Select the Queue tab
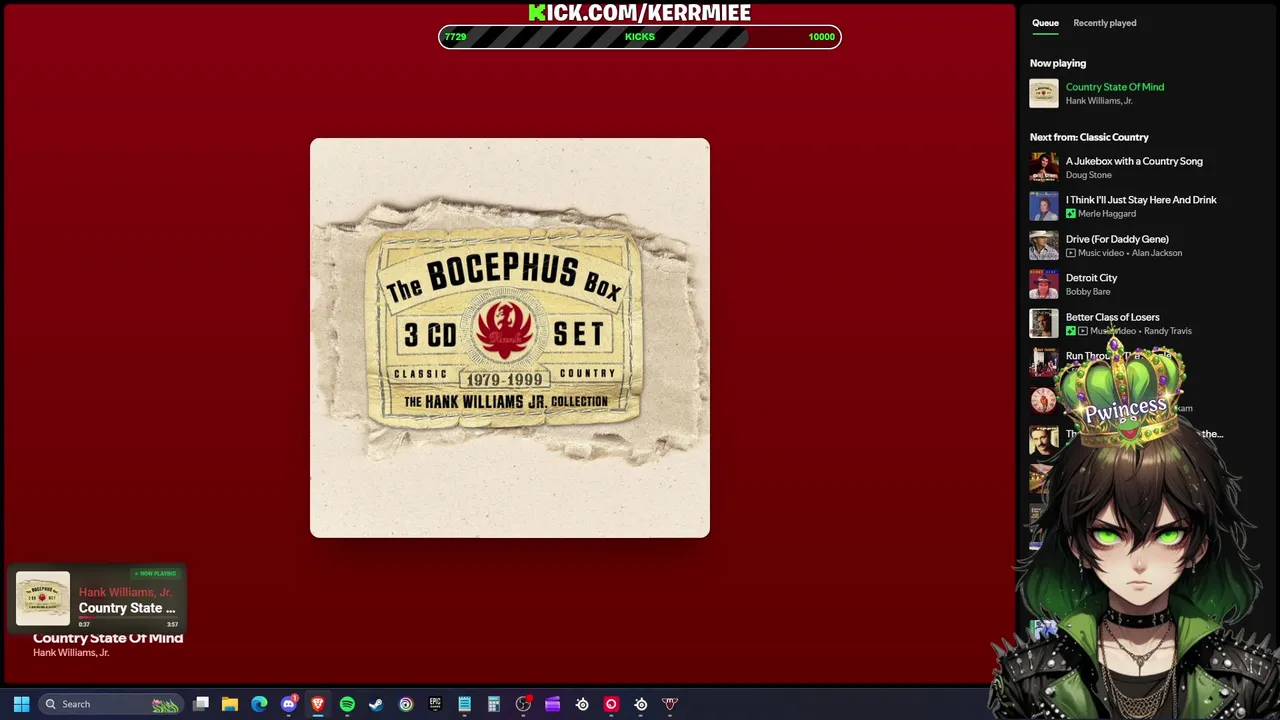The height and width of the screenshot is (720, 1280). (x=1045, y=23)
